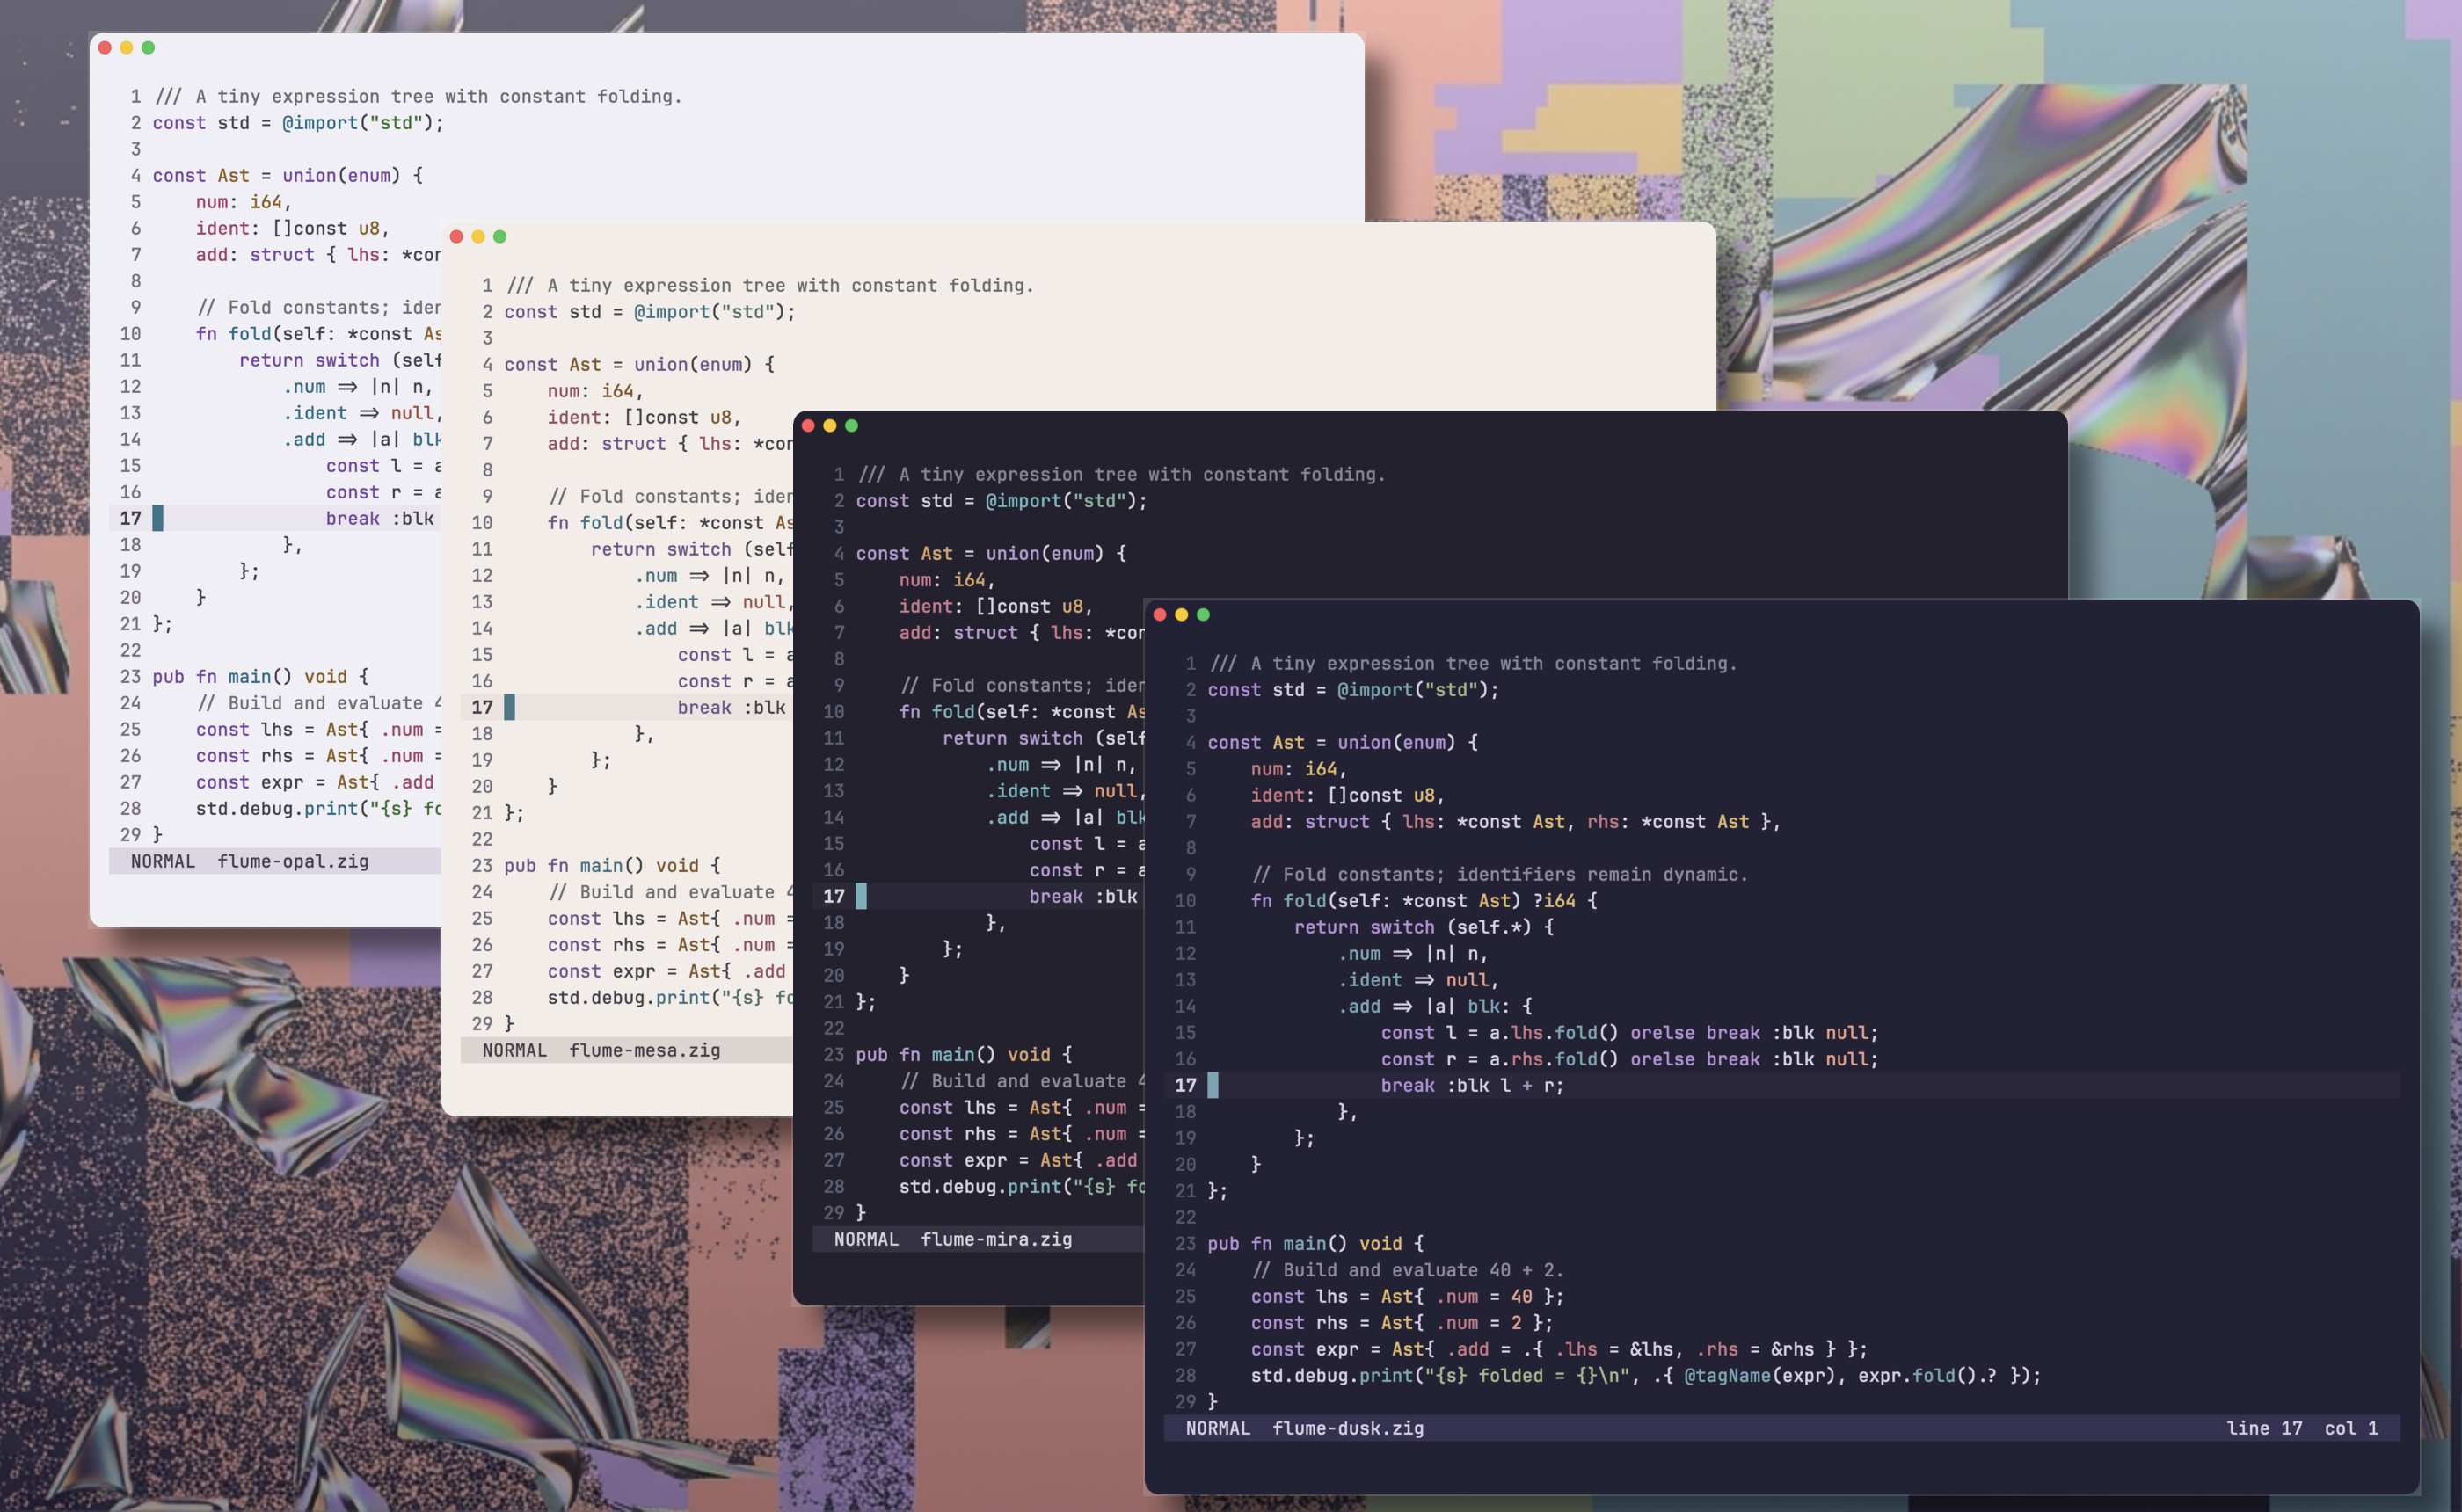Viewport: 2462px width, 1512px height.
Task: Click "const rhs" on line 26 of flume-dusk.zig
Action: point(1299,1323)
